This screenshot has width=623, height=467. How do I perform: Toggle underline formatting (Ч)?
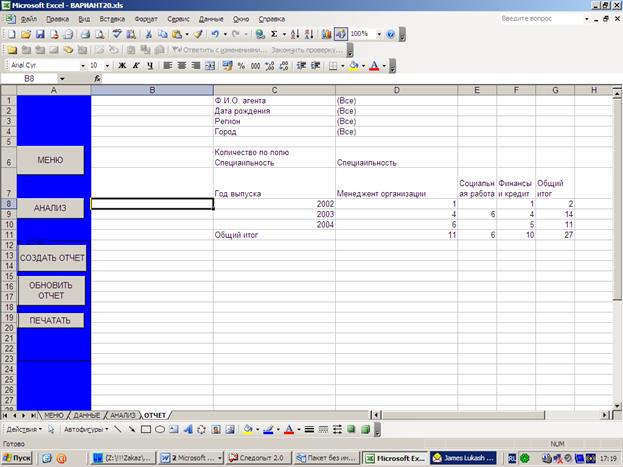click(149, 65)
